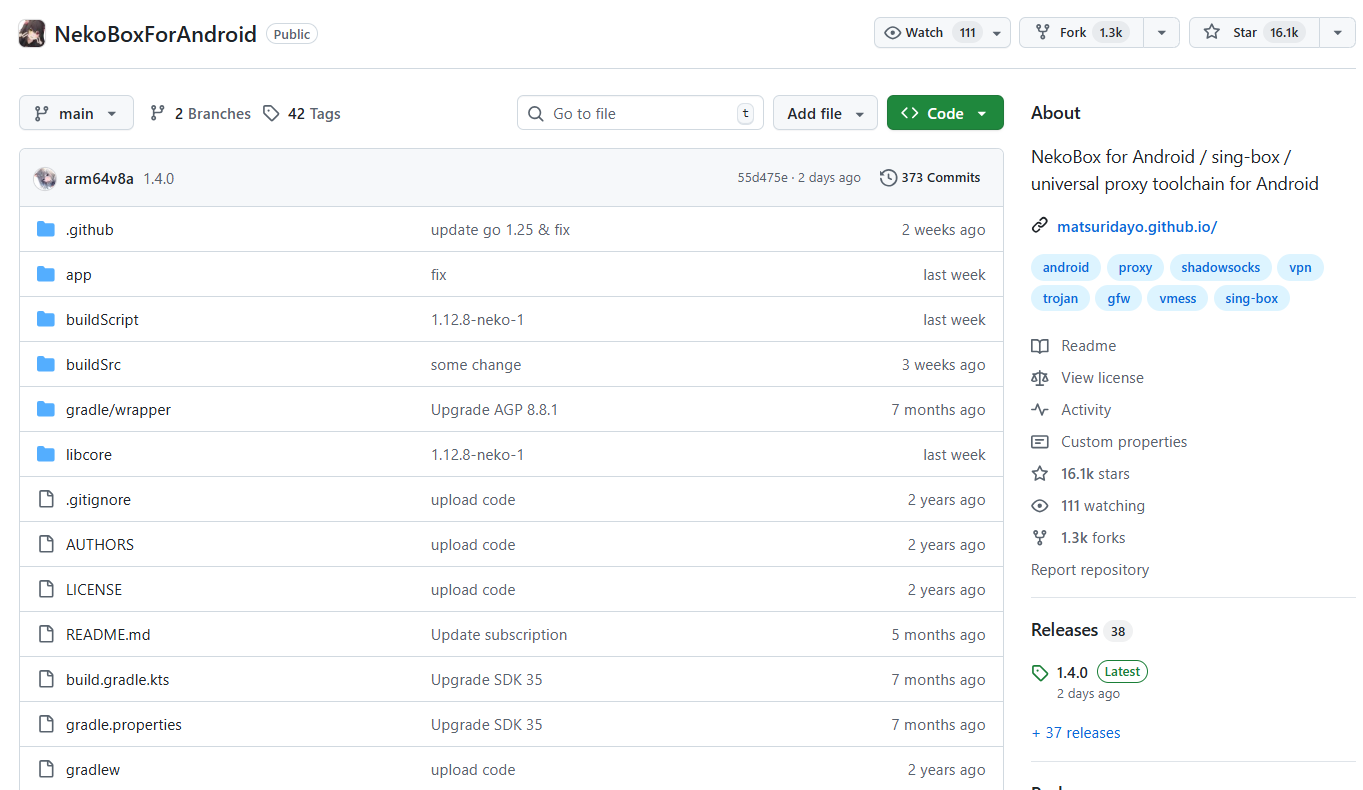Open the buildScript folder
This screenshot has width=1363, height=790.
click(102, 319)
